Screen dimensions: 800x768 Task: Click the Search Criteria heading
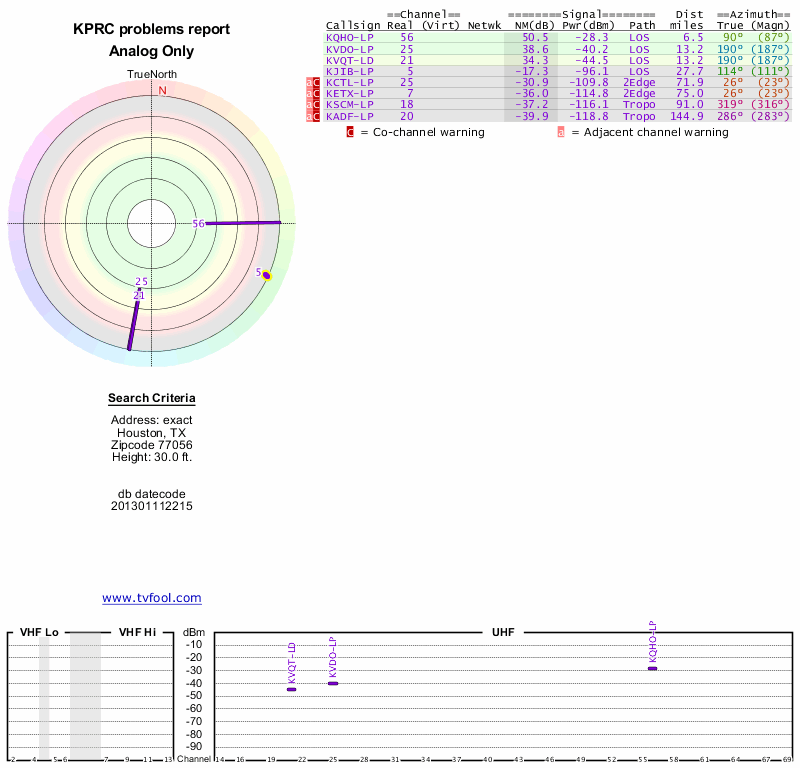click(x=152, y=399)
